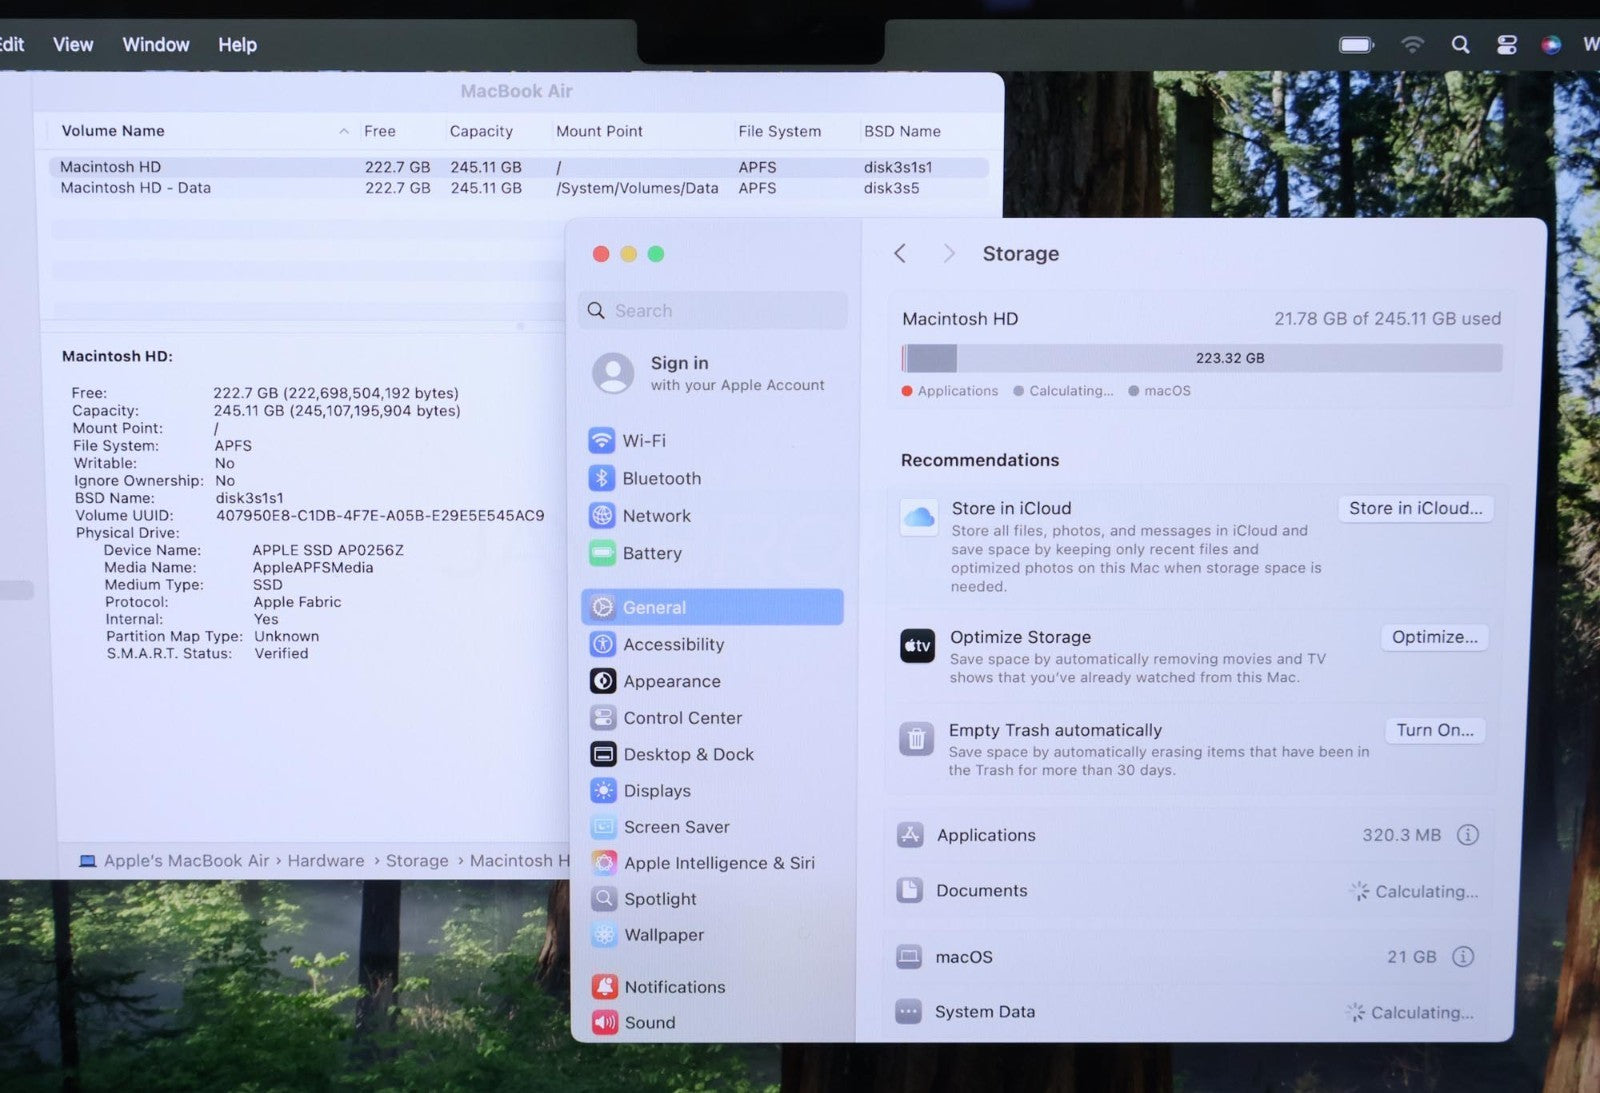Click Storage in the path bar
Screen dimensions: 1600x1093
coord(417,860)
